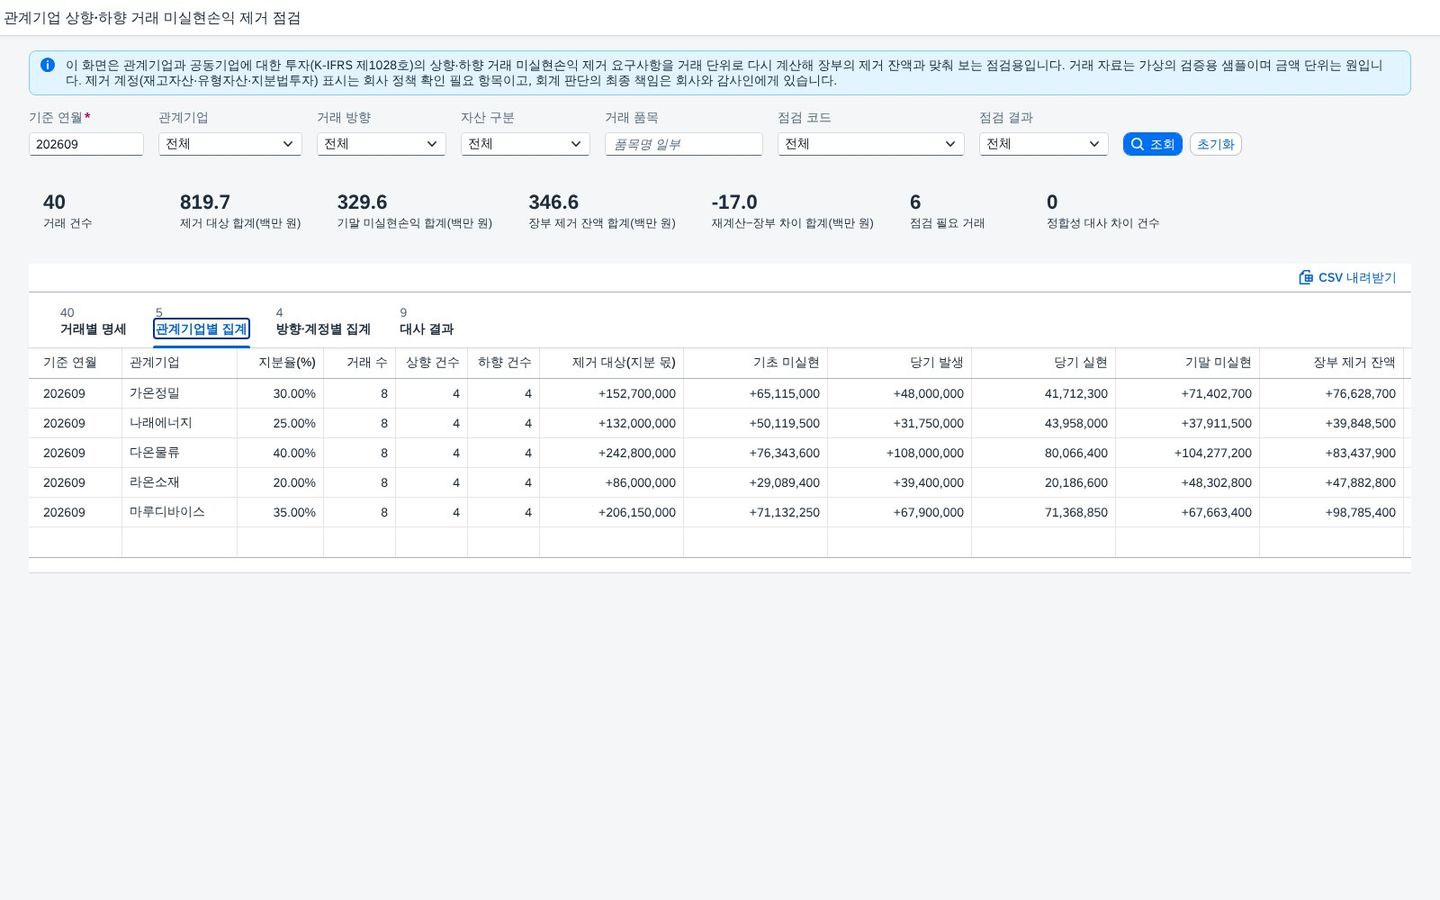Viewport: 1440px width, 900px height.
Task: Click the 거래 품목 text field
Action: click(x=684, y=144)
